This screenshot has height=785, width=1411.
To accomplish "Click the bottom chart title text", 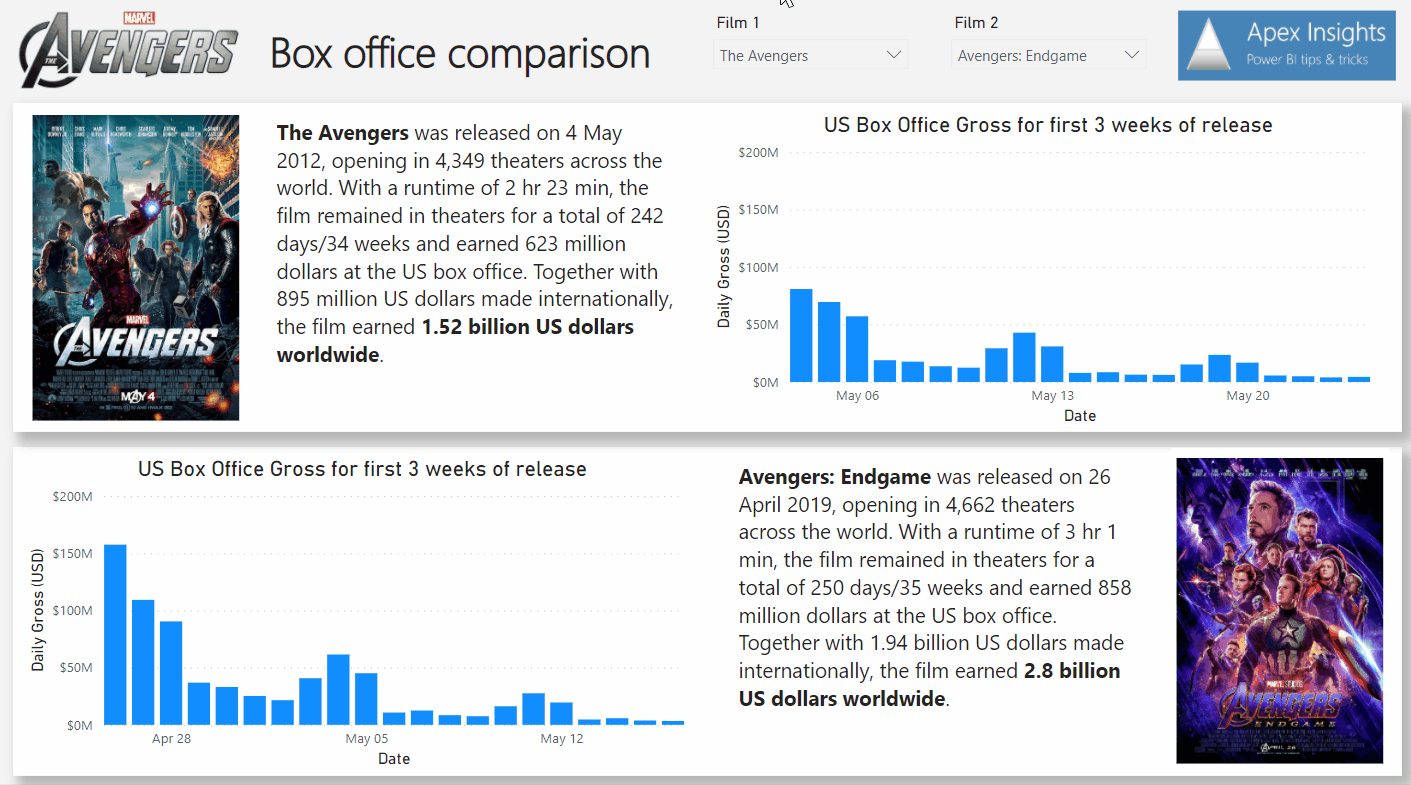I will click(x=362, y=469).
